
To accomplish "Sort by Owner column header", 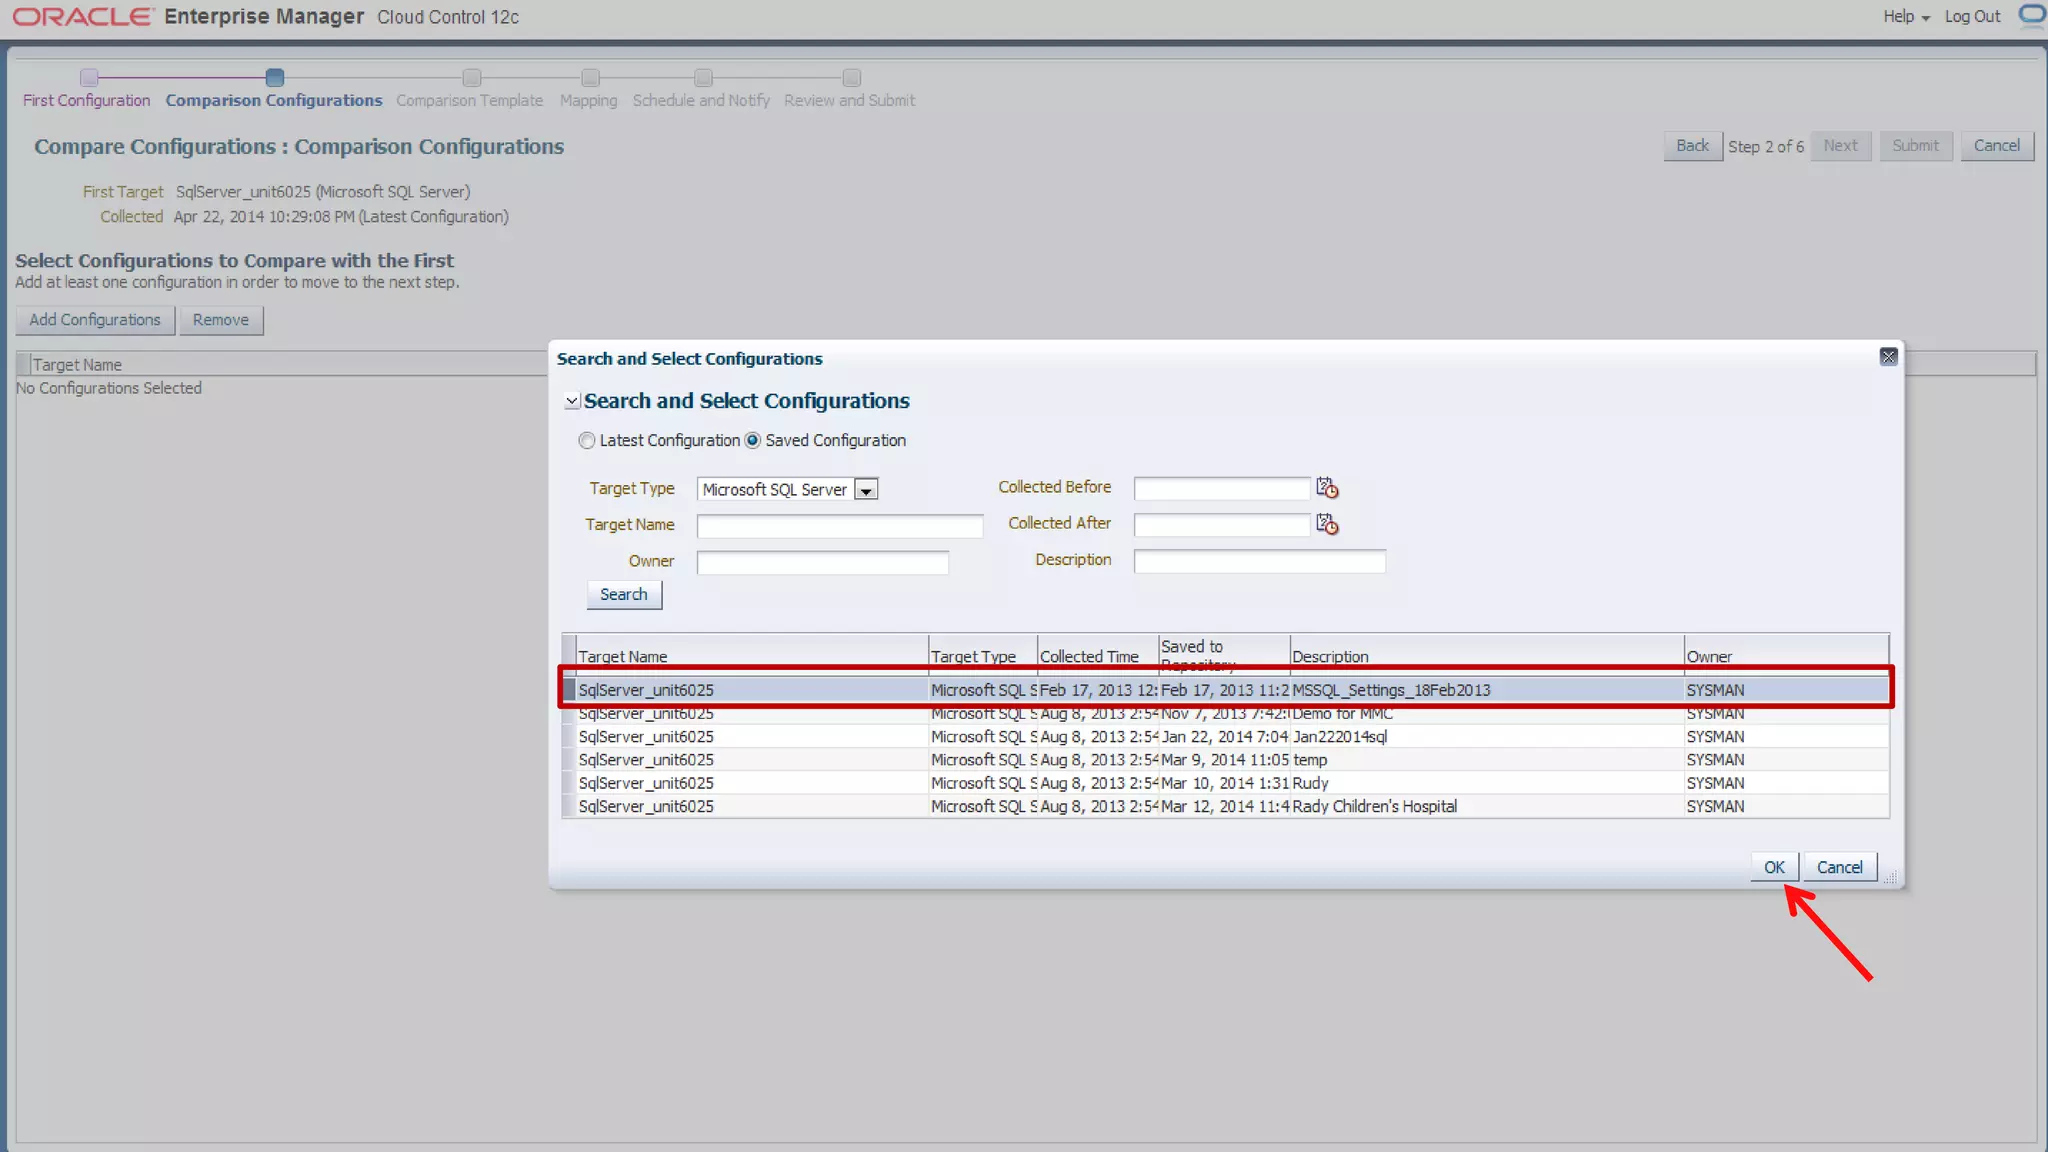I will 1786,656.
